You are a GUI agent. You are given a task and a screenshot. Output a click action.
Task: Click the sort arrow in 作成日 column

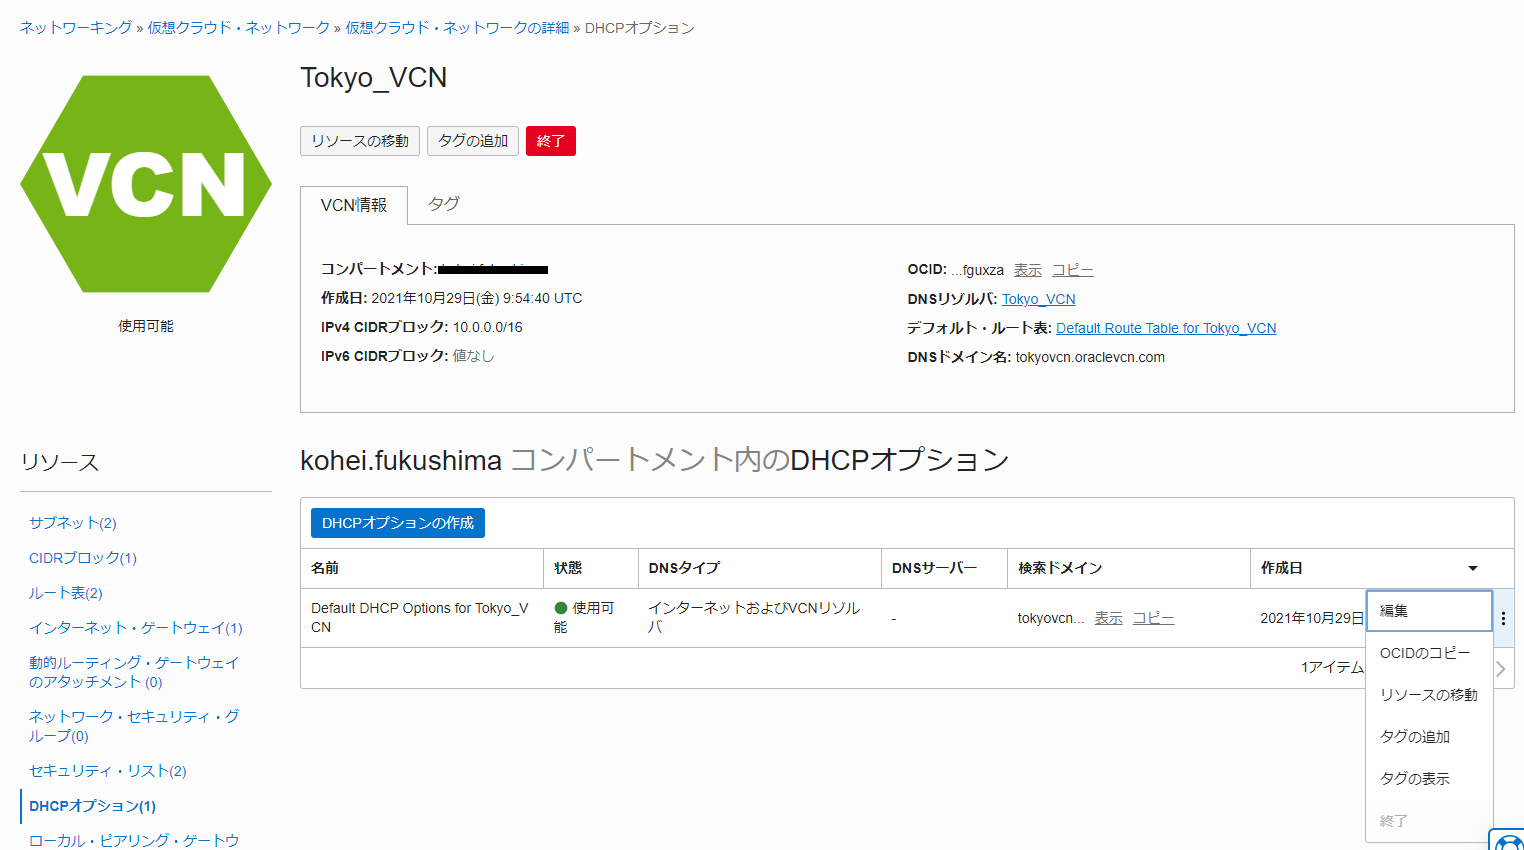[1472, 568]
